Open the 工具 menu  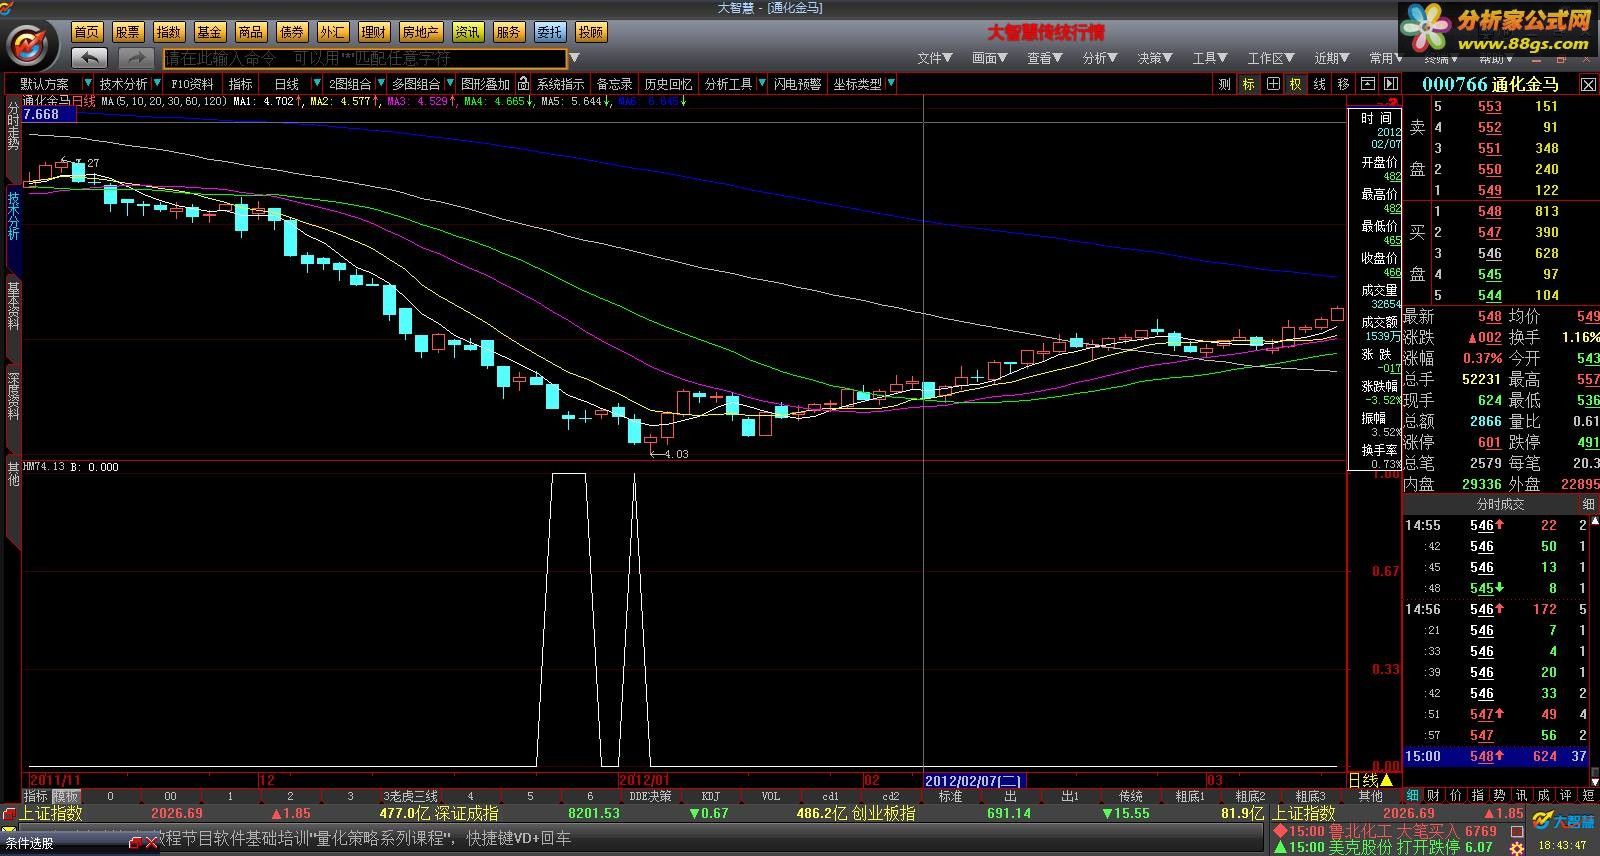pos(1209,58)
